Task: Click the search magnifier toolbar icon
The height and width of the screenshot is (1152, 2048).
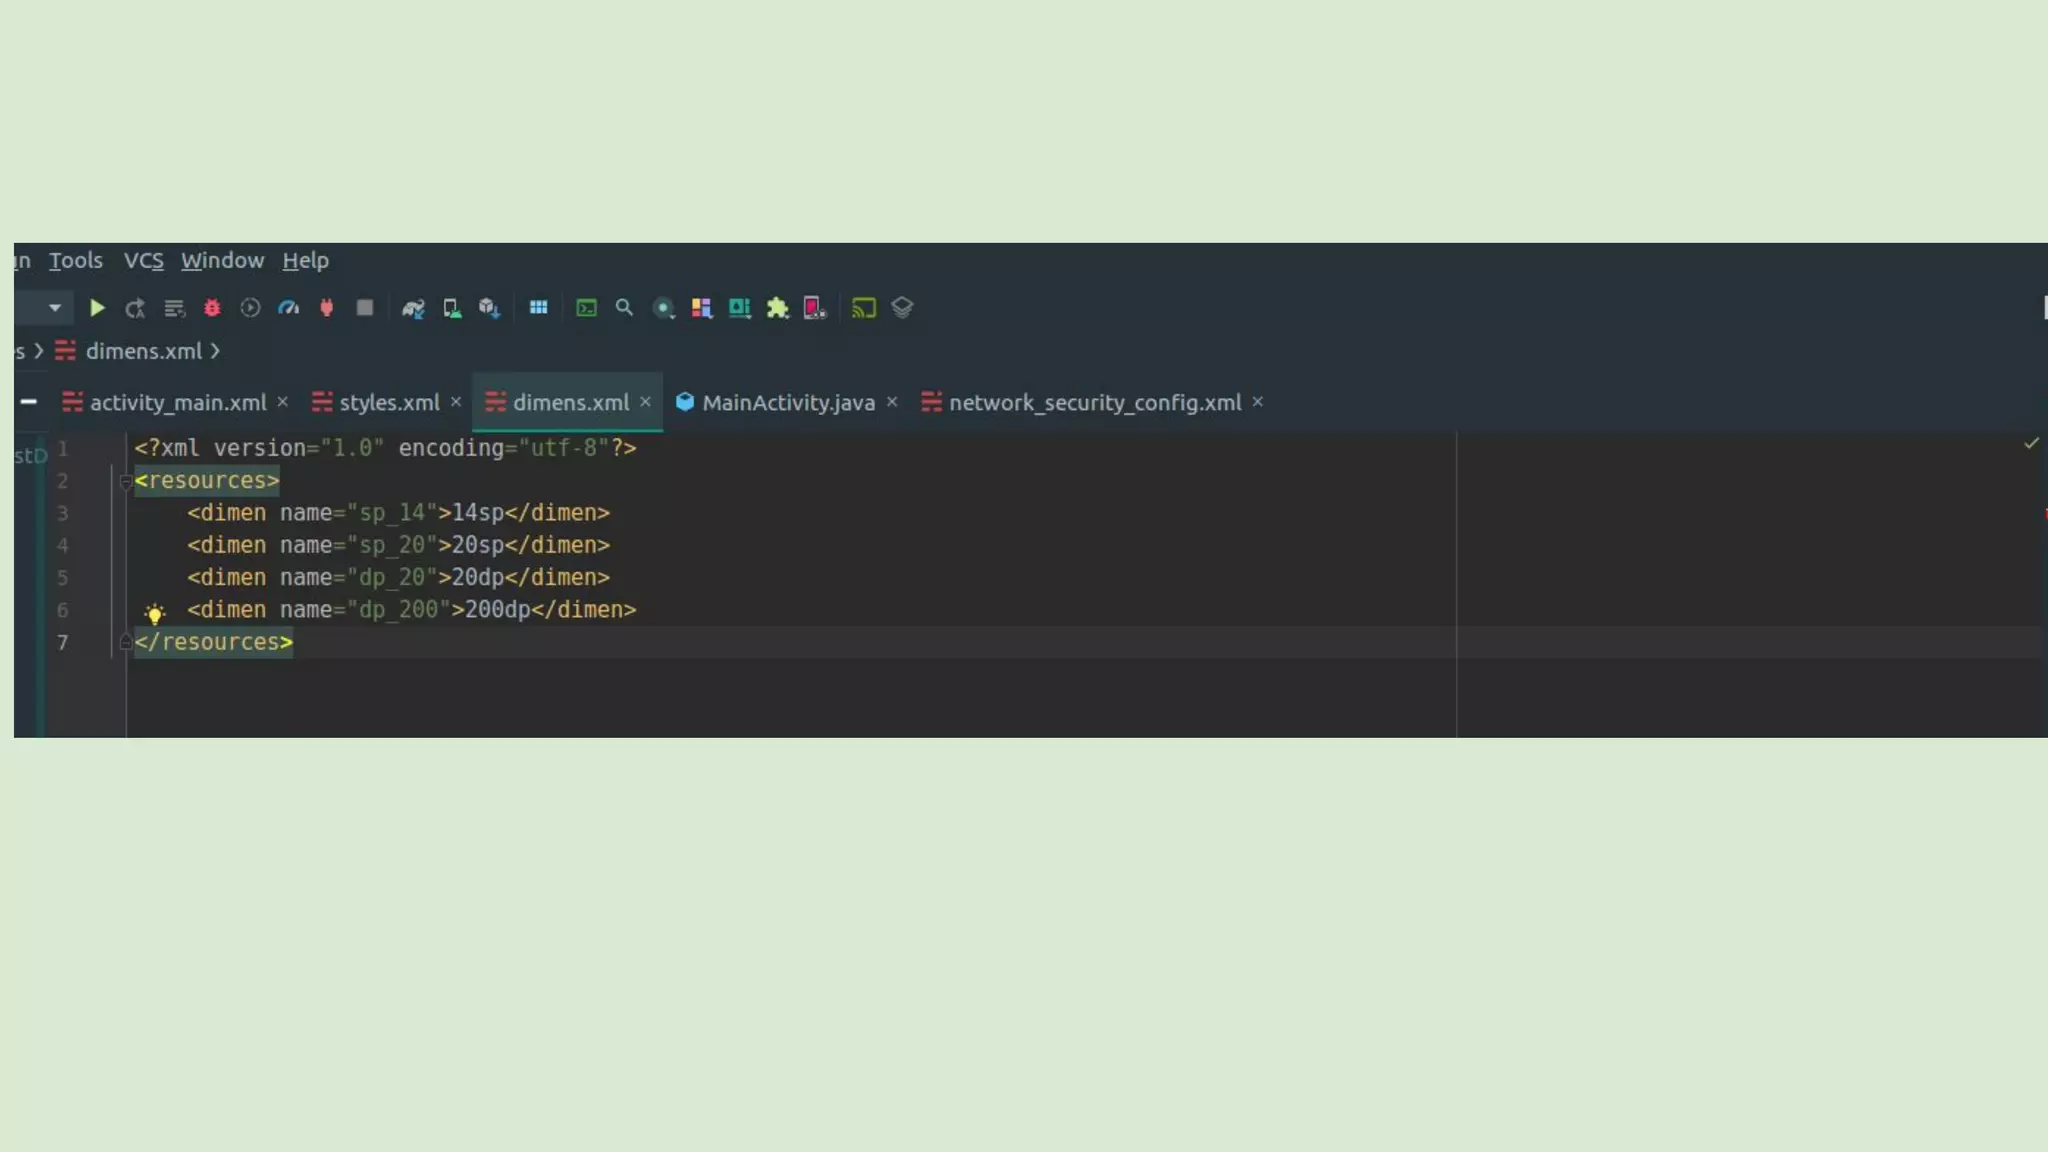Action: pos(625,308)
